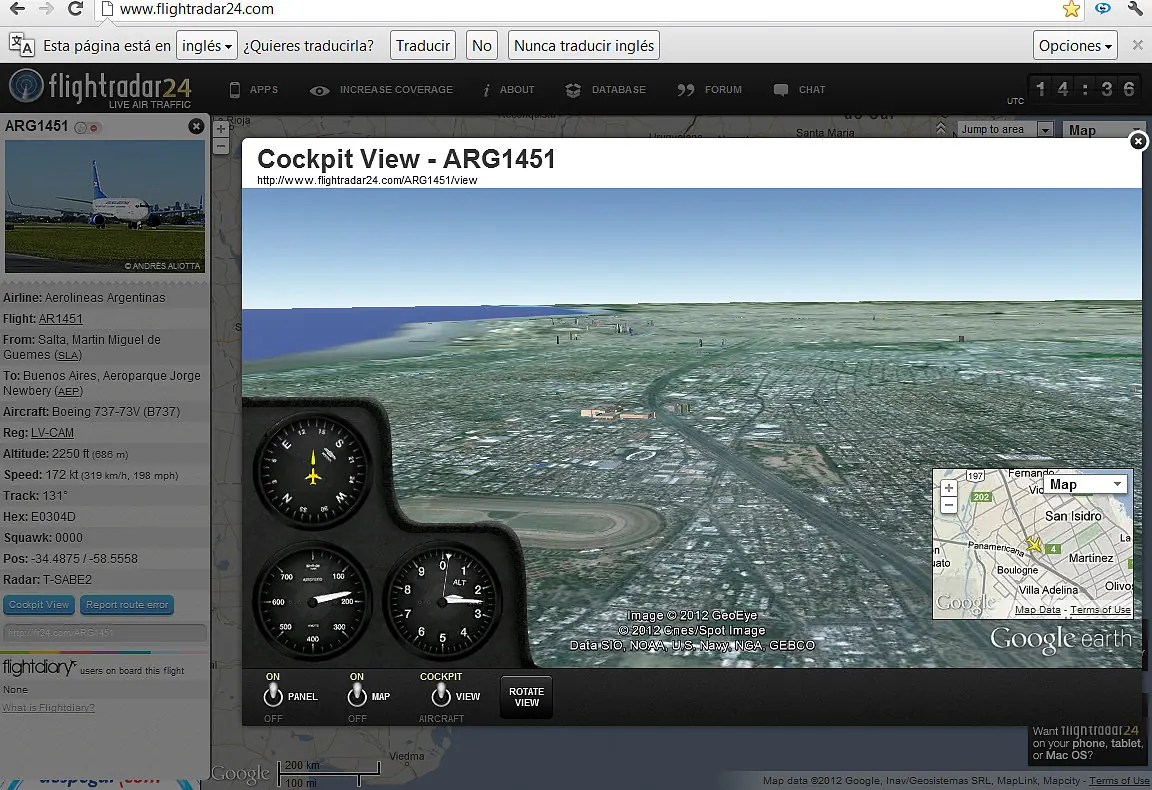
Task: Zoom out on the cockpit mini map
Action: click(x=948, y=505)
